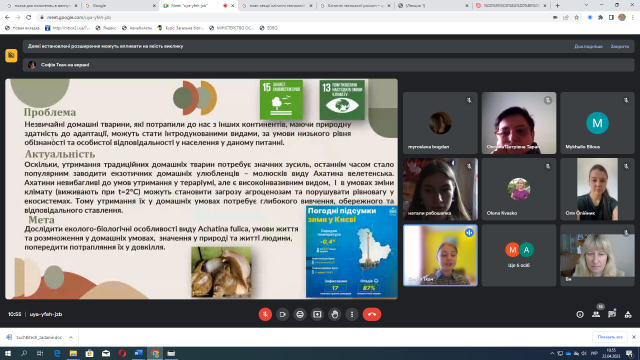
Task: Click the learn more link in notice
Action: 588,46
